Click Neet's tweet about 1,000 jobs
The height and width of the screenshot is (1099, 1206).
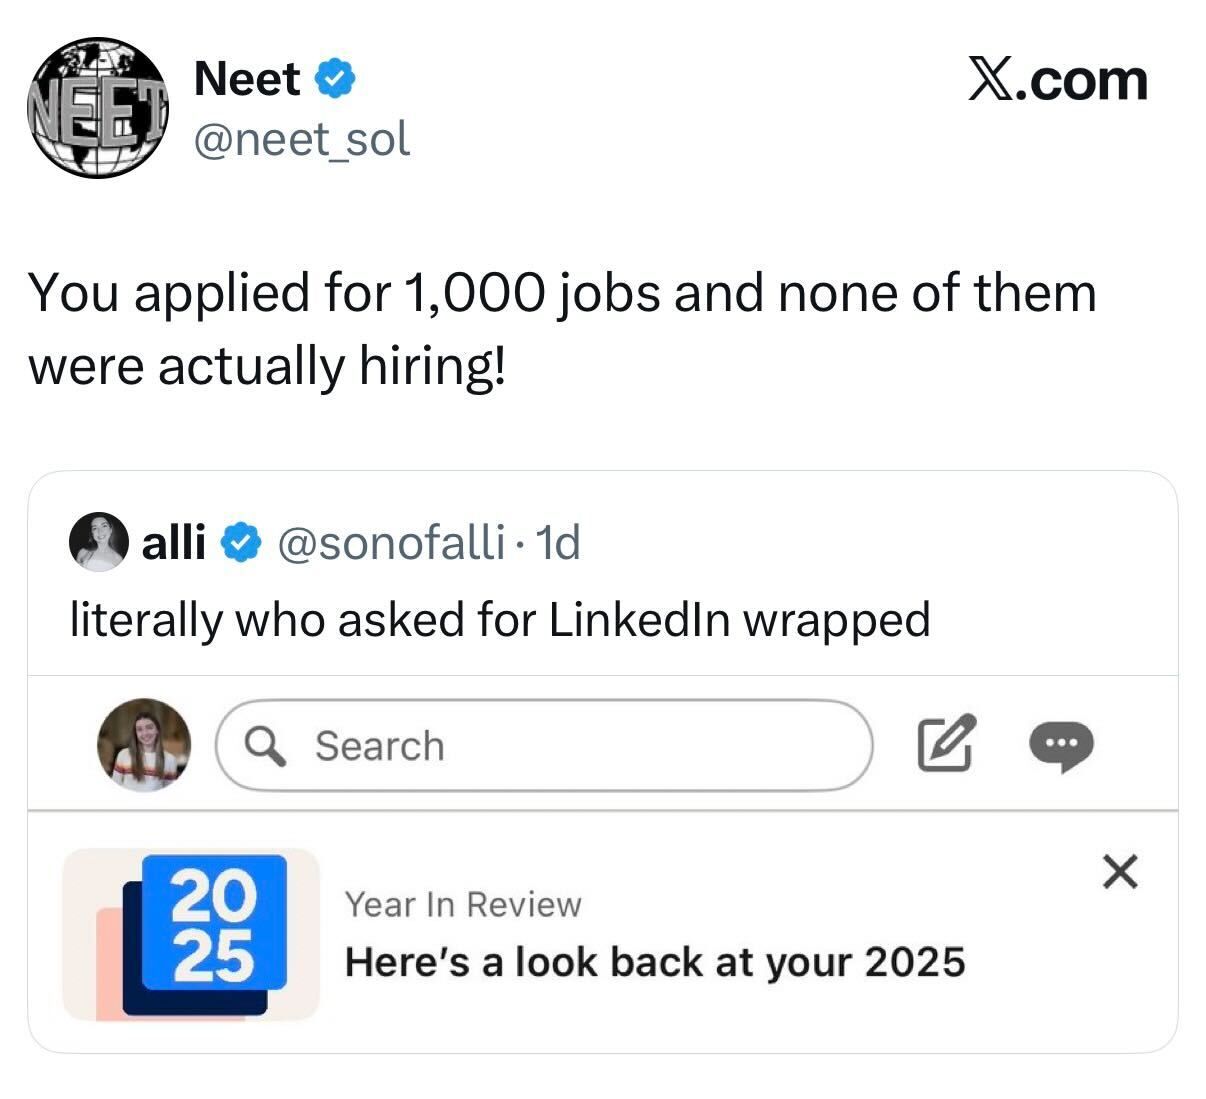[561, 330]
